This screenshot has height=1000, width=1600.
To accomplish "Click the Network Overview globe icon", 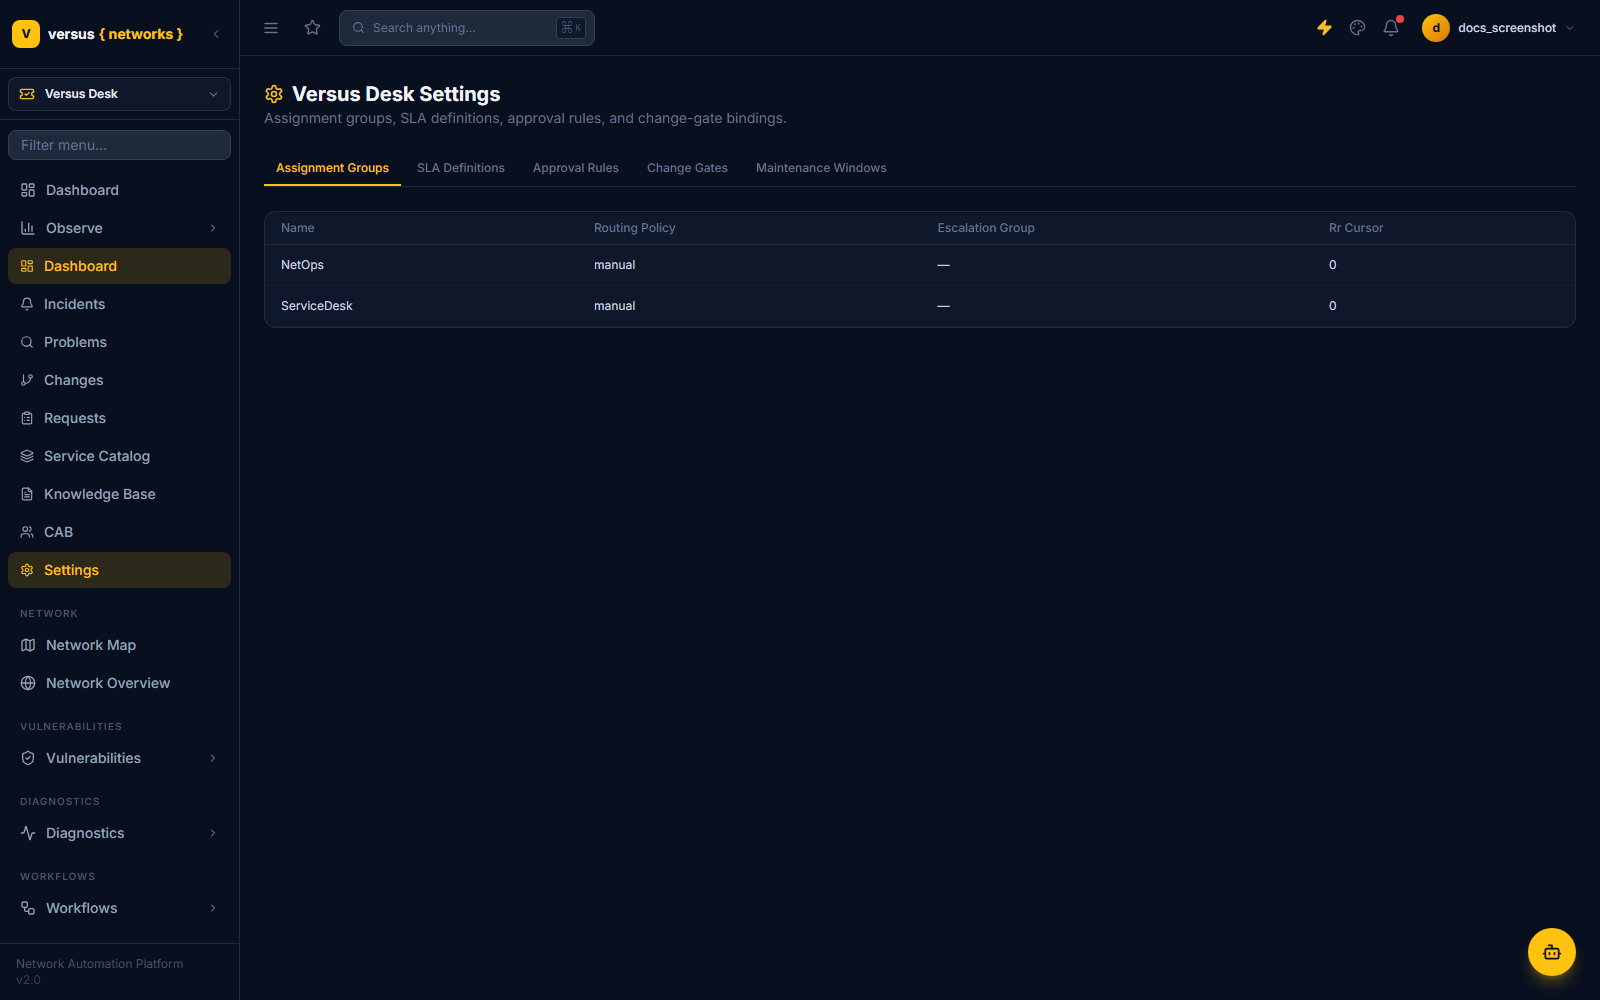I will click(28, 683).
